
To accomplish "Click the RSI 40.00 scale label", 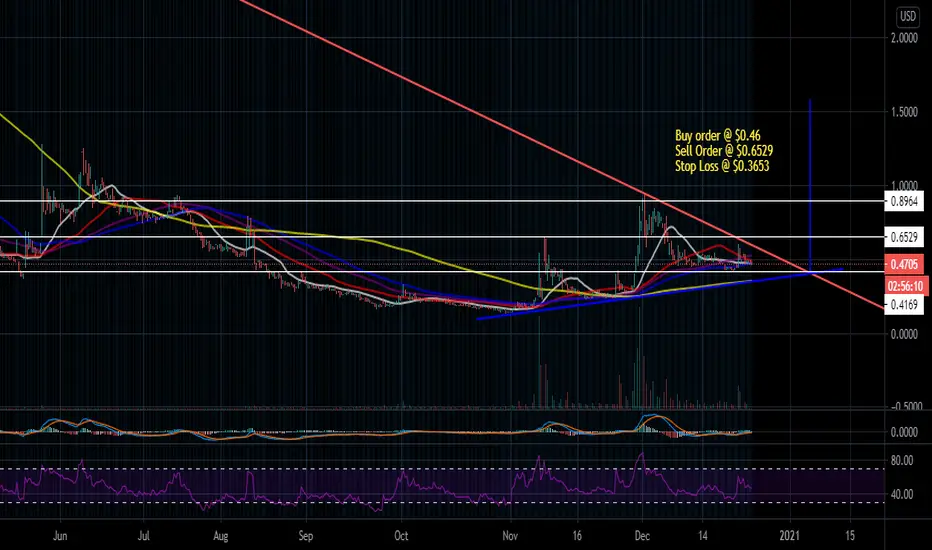I will coord(902,495).
